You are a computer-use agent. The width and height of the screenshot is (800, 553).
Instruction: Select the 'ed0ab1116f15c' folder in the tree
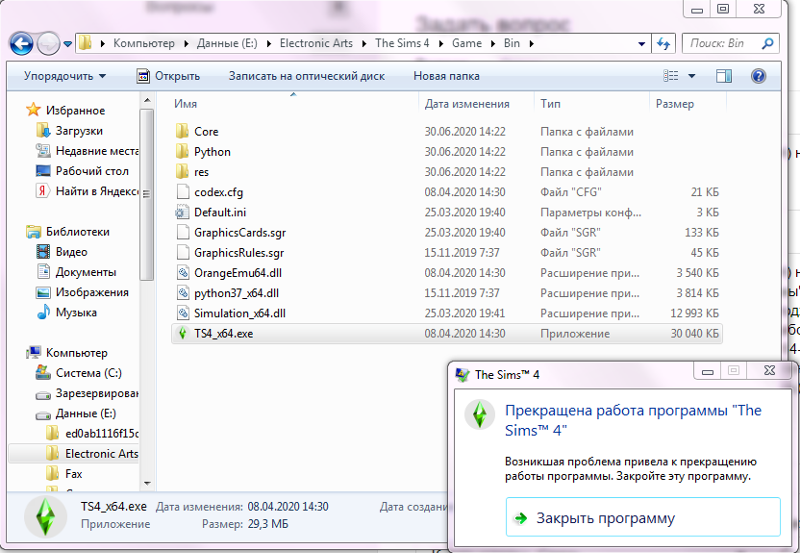coord(92,434)
